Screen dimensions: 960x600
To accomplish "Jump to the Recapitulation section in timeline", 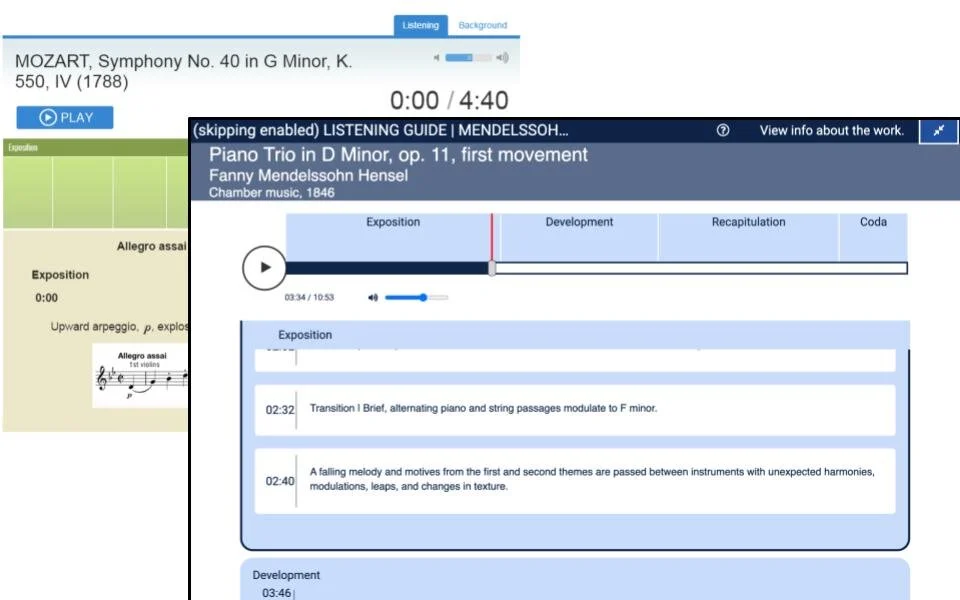I will 748,236.
